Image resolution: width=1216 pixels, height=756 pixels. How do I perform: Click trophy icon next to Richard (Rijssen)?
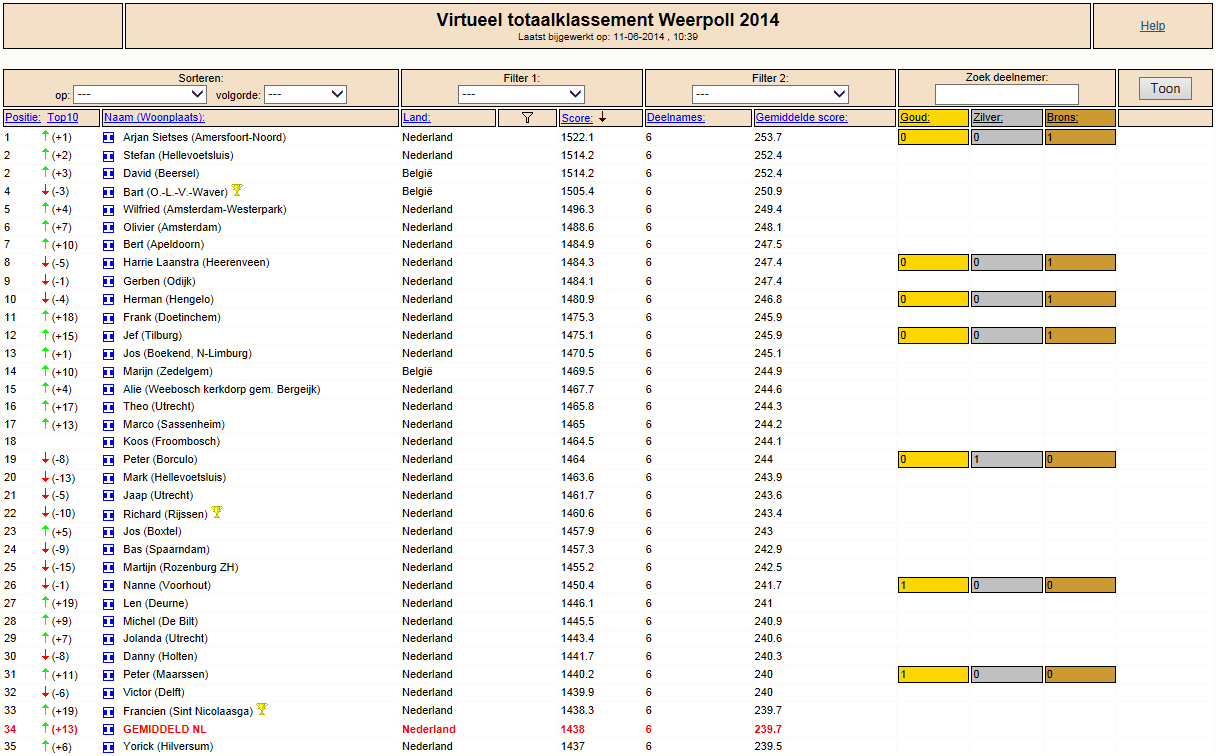(x=216, y=512)
